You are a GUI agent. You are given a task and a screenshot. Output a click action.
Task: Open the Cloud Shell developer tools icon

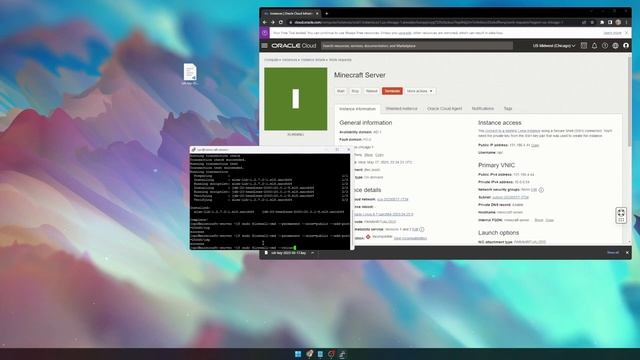(584, 46)
